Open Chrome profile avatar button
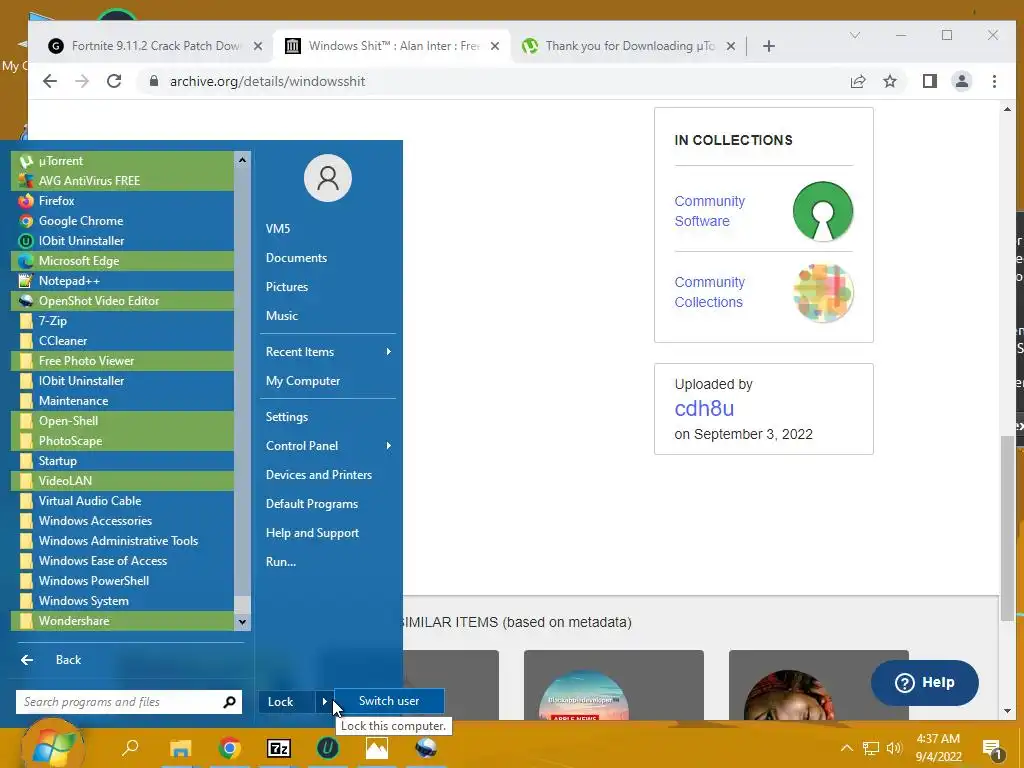The height and width of the screenshot is (768, 1024). pyautogui.click(x=962, y=81)
